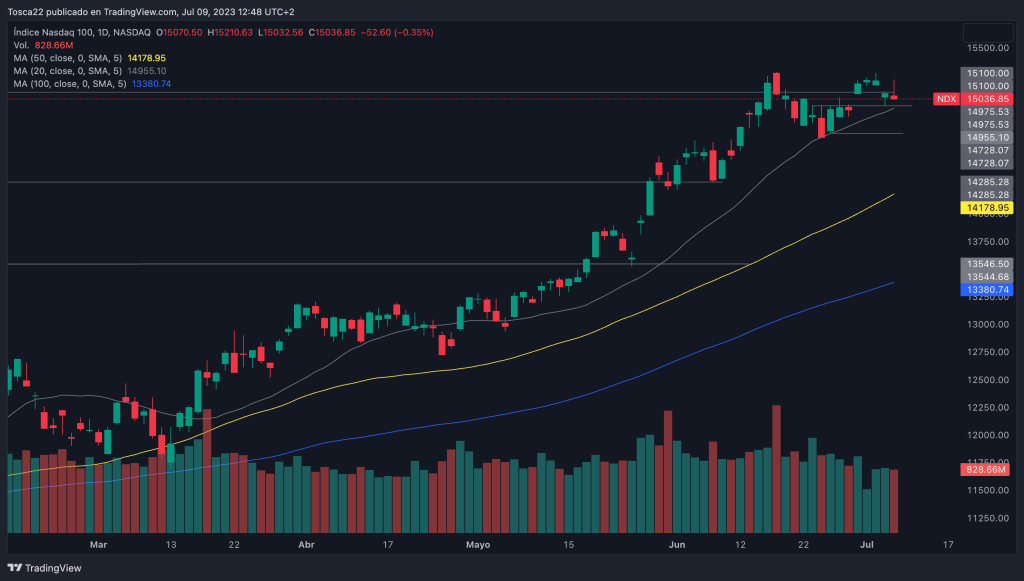Click the 13546.50 price axis label
The width and height of the screenshot is (1024, 581).
pos(988,264)
